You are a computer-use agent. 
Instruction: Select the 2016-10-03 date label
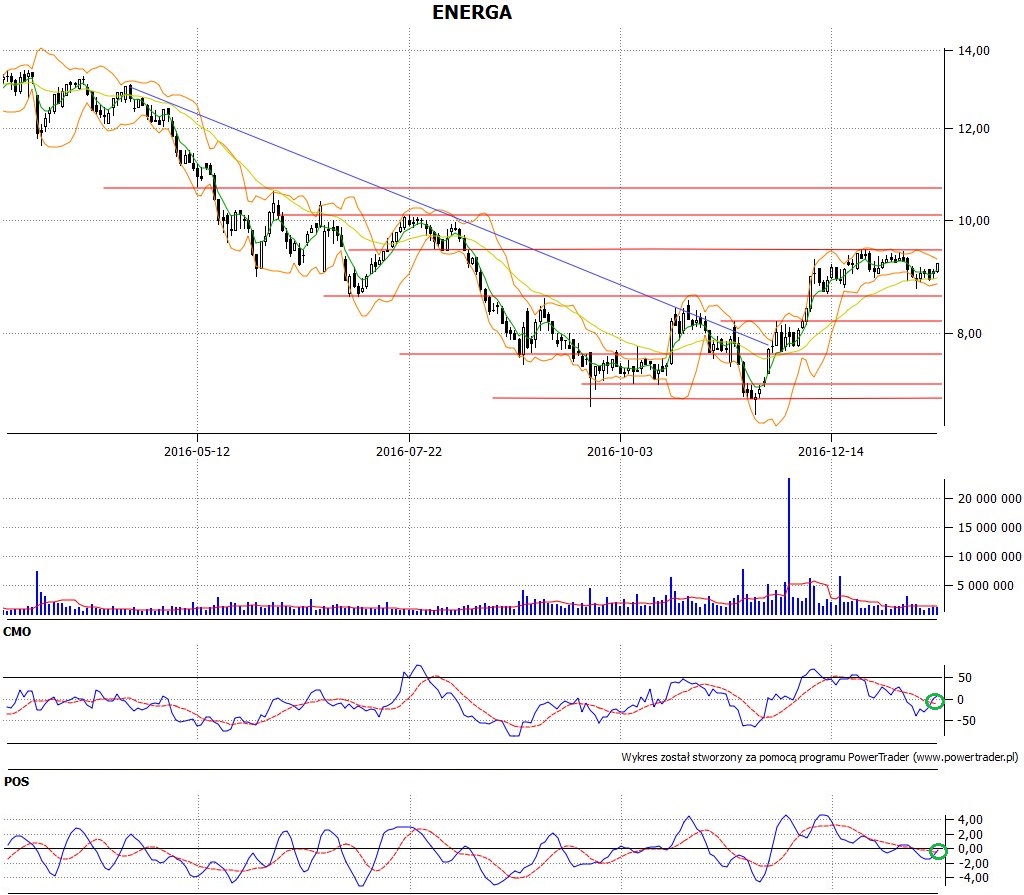click(620, 451)
